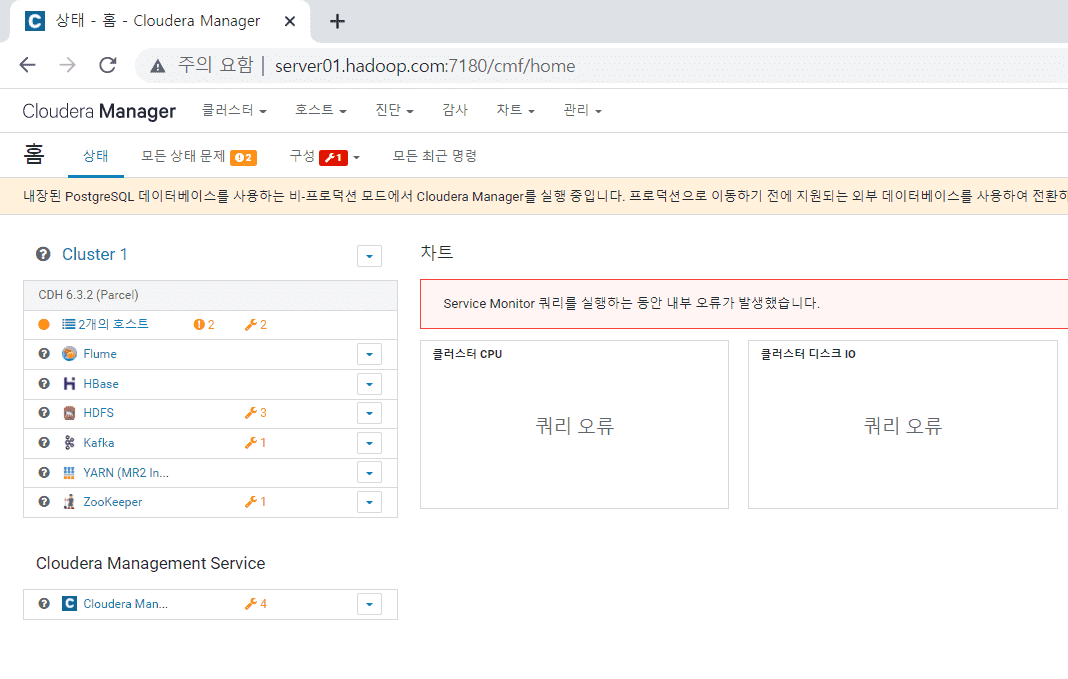
Task: Open the 진단 menu
Action: tap(394, 110)
